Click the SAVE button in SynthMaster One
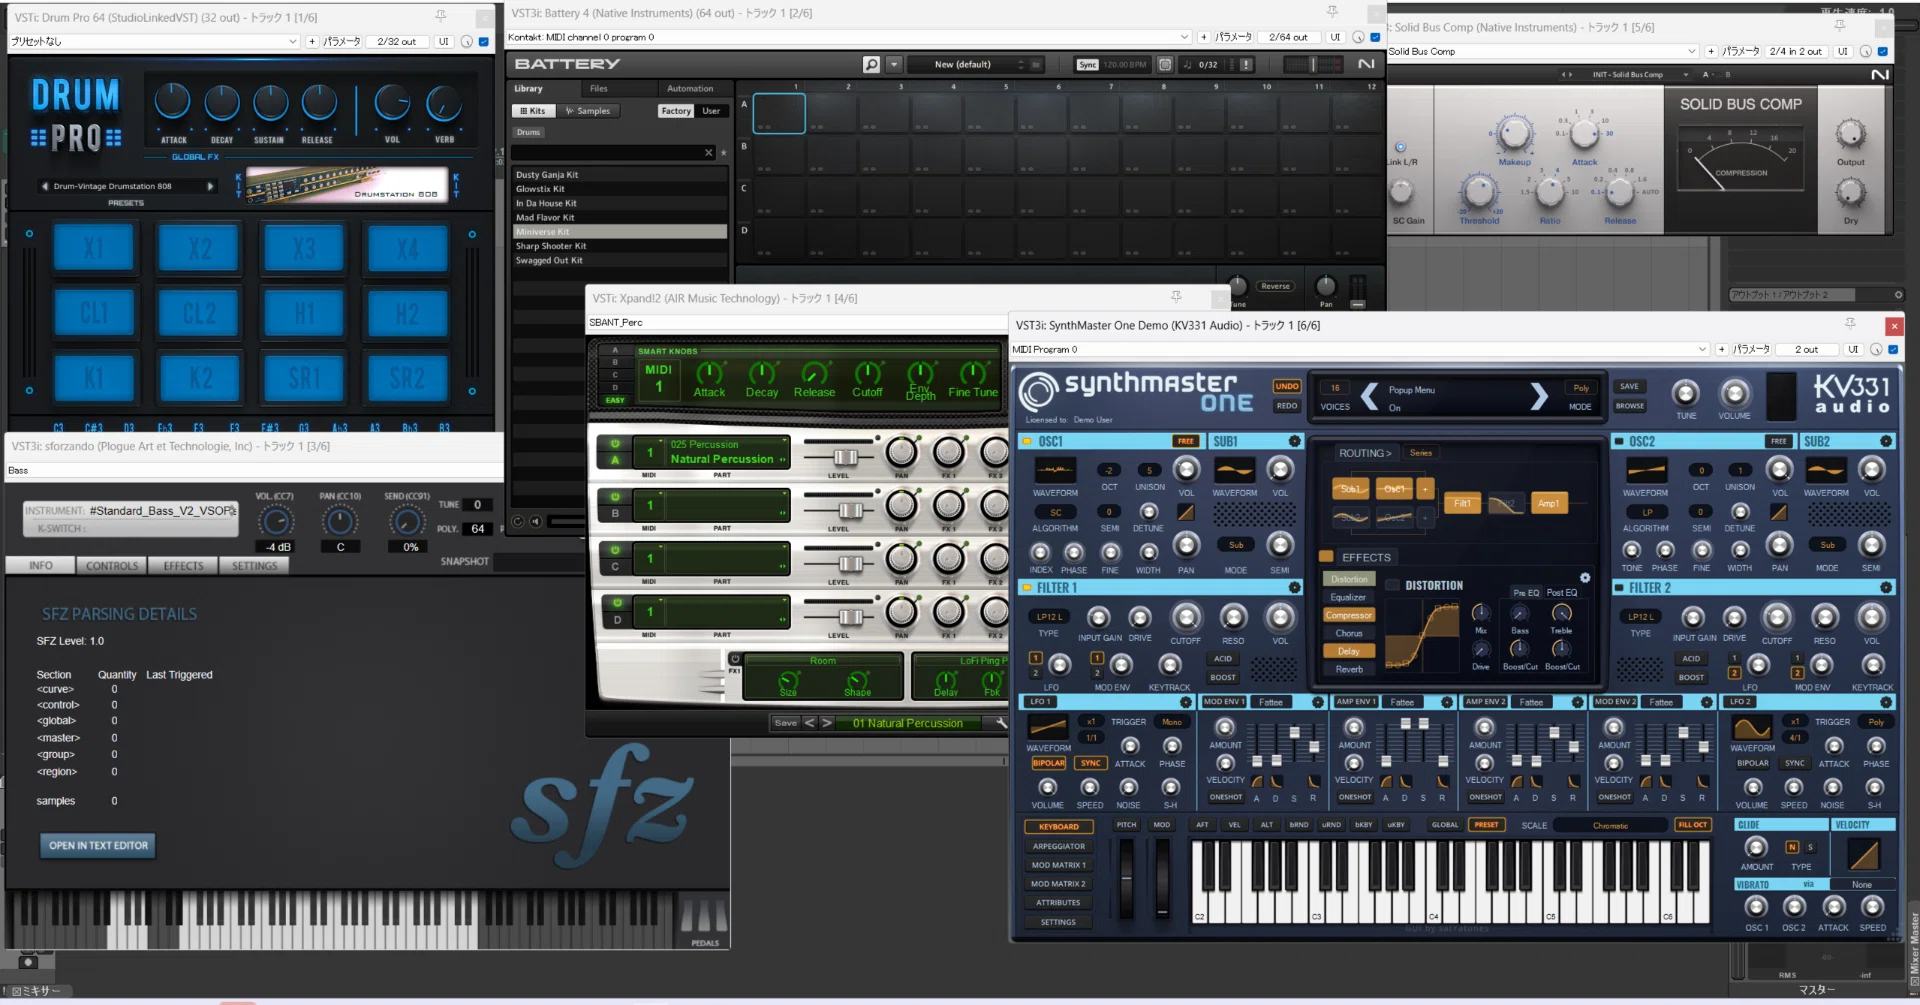The height and width of the screenshot is (1005, 1920). pos(1629,386)
